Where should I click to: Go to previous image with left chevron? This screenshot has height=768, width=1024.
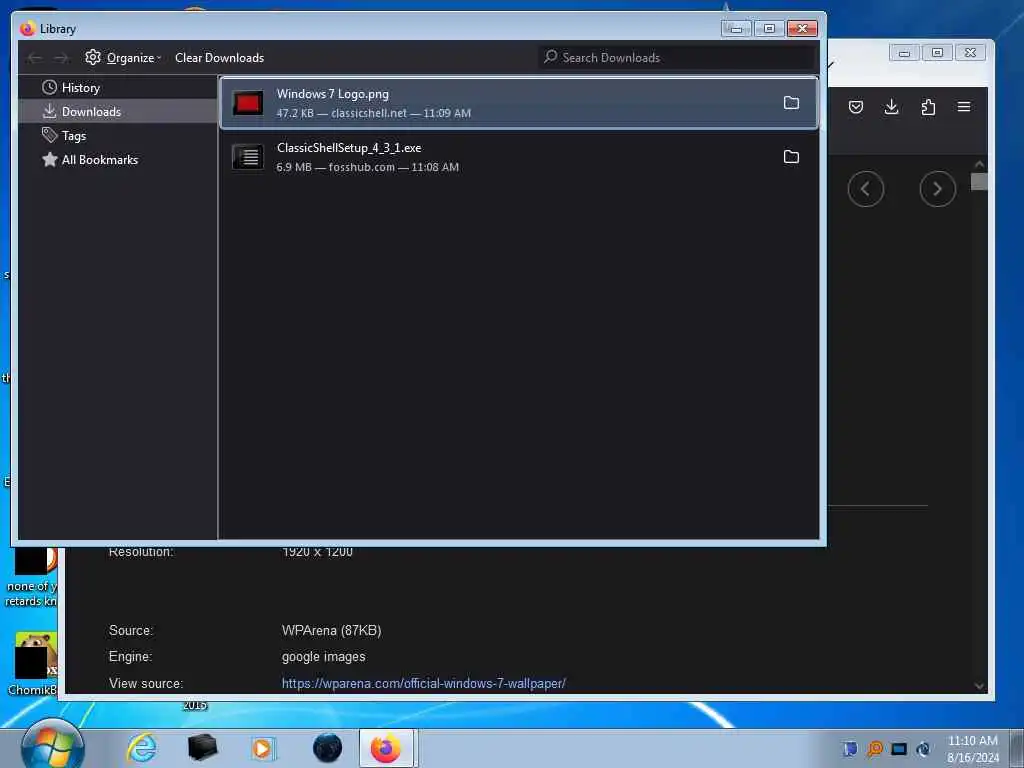(x=865, y=189)
